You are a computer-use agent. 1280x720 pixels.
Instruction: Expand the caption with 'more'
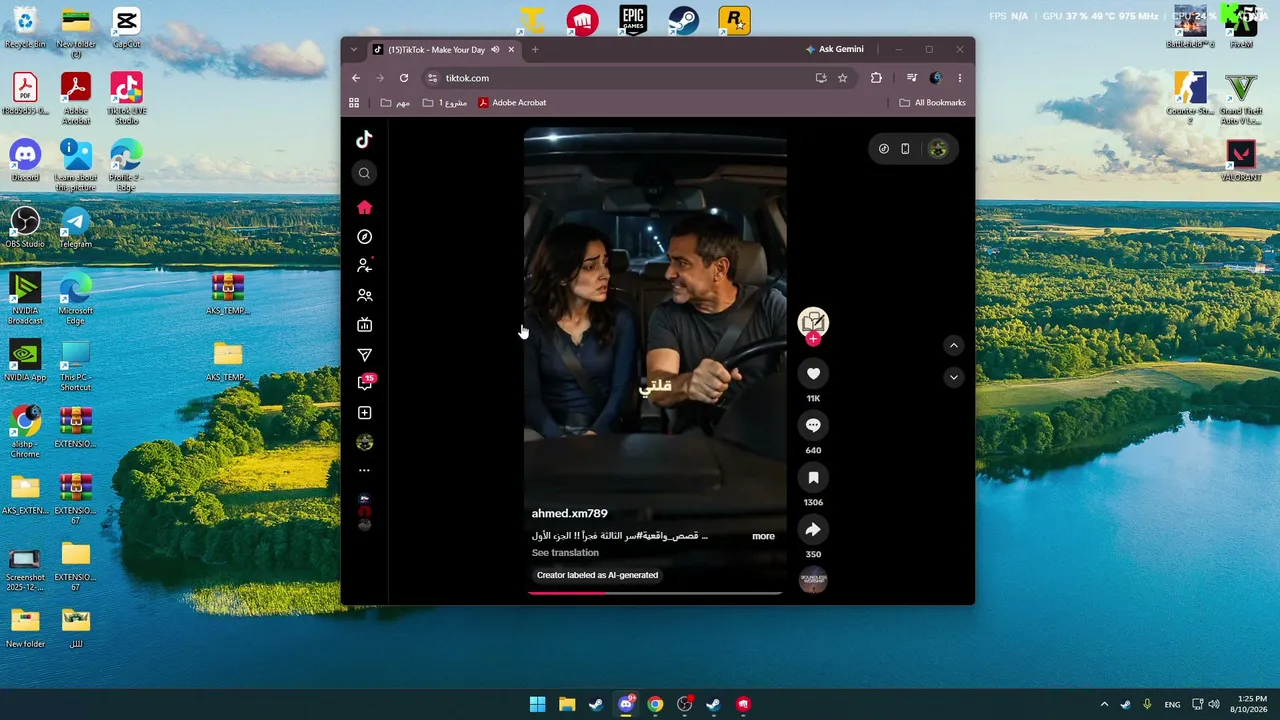click(x=763, y=536)
